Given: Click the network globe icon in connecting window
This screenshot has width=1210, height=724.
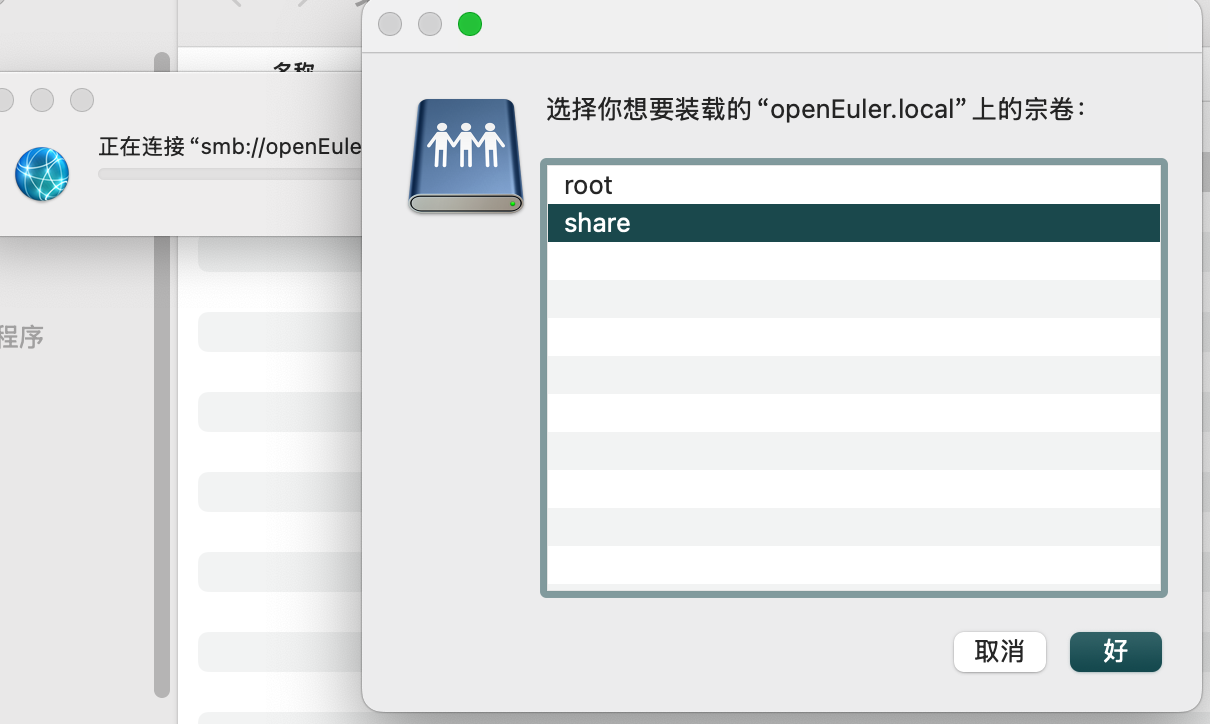Looking at the screenshot, I should (42, 174).
